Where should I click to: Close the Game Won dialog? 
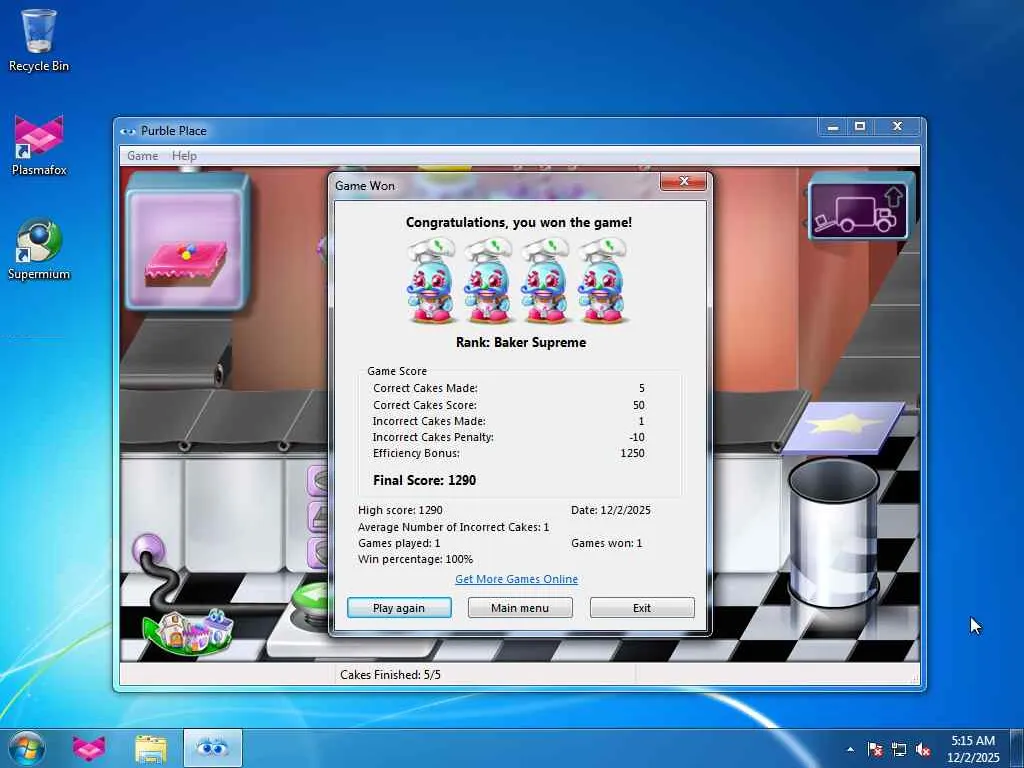(x=683, y=182)
